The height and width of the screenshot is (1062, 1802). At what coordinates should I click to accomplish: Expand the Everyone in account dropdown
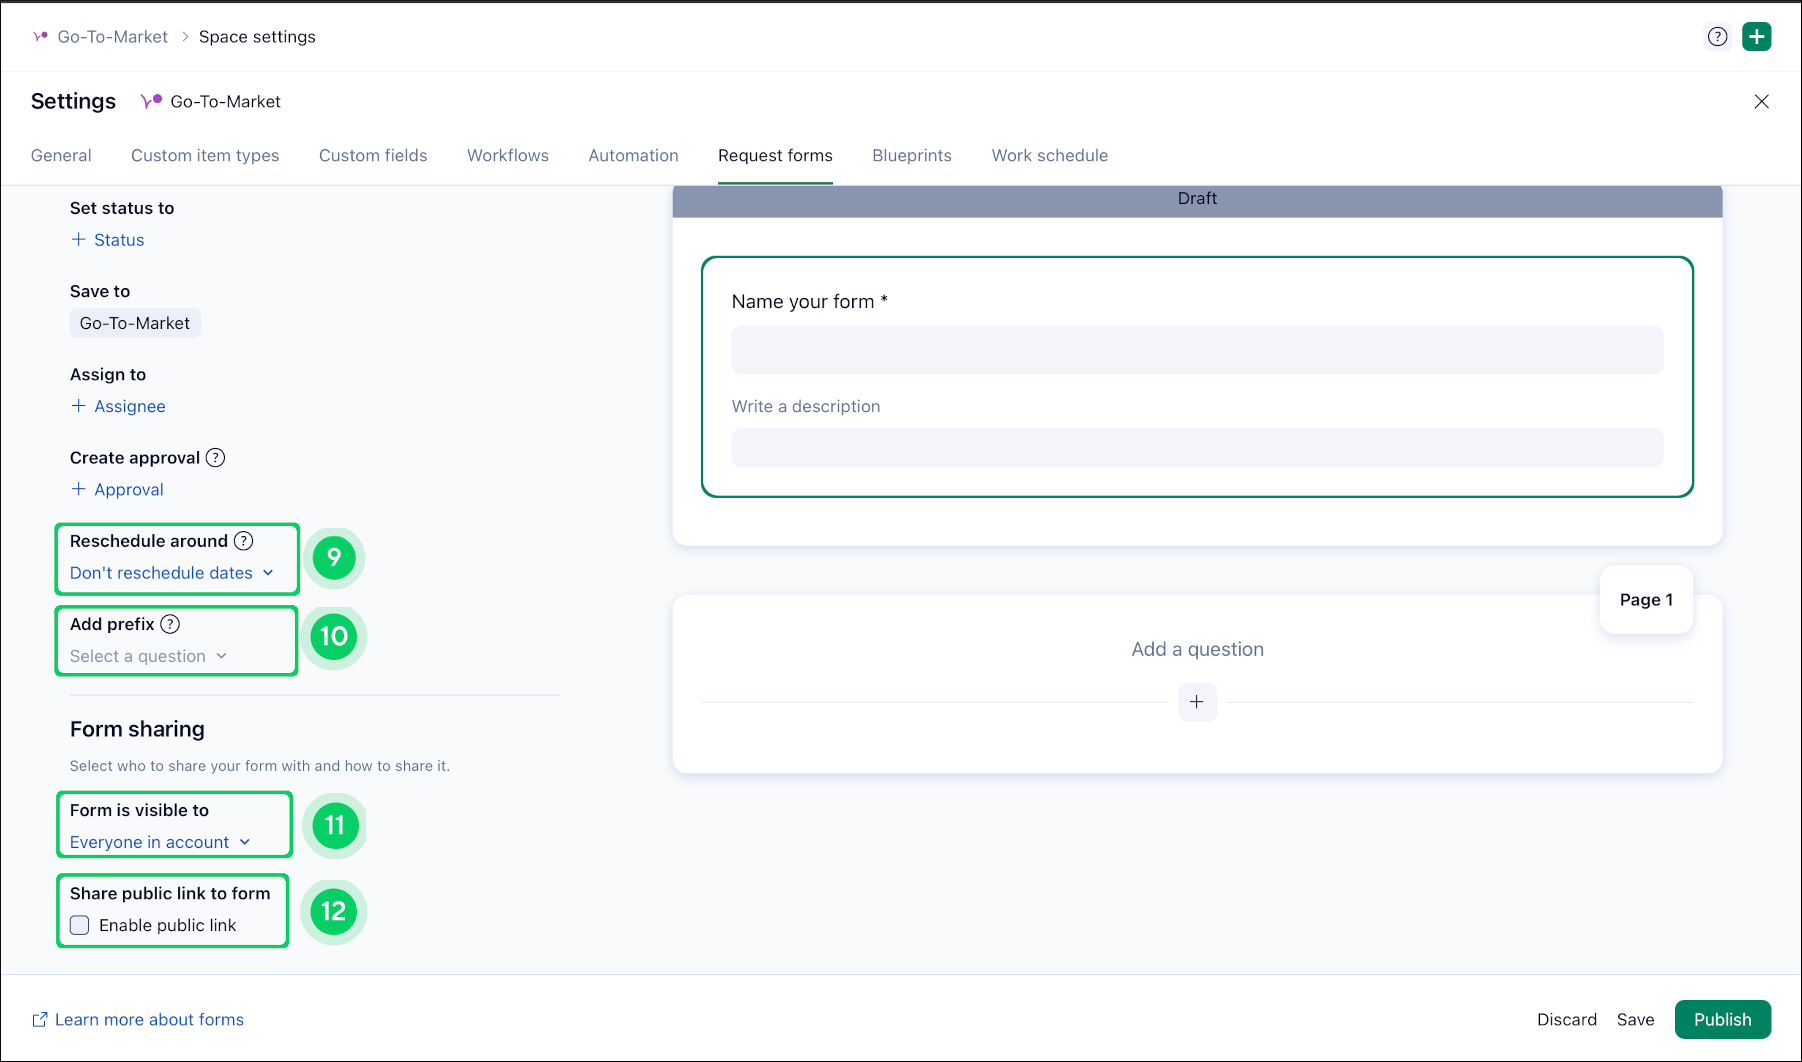click(x=159, y=842)
